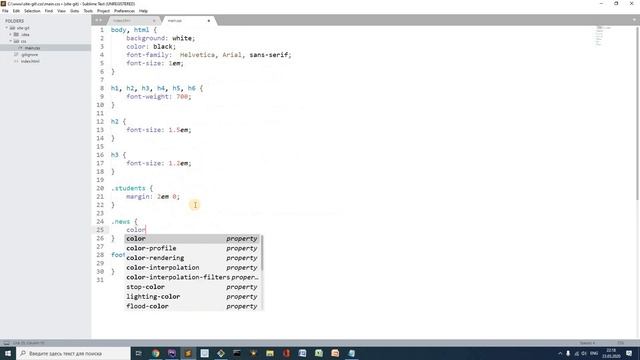This screenshot has width=640, height=360.
Task: Close the index.html tab
Action: 154,20
